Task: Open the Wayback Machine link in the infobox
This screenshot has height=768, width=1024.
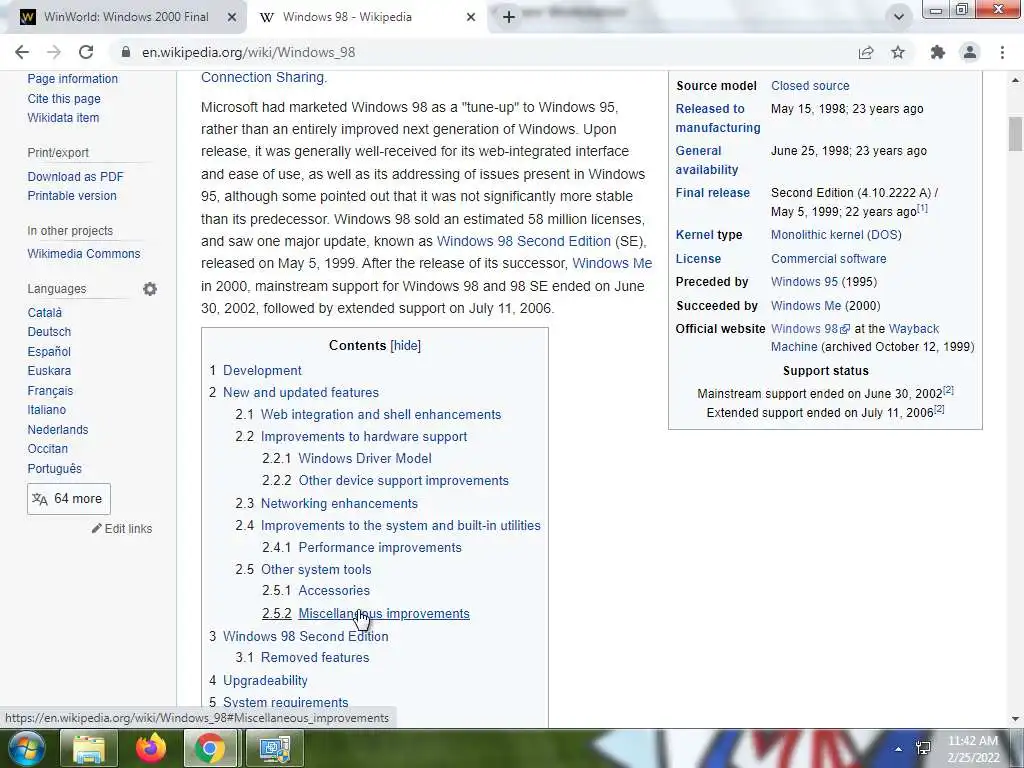Action: (913, 328)
